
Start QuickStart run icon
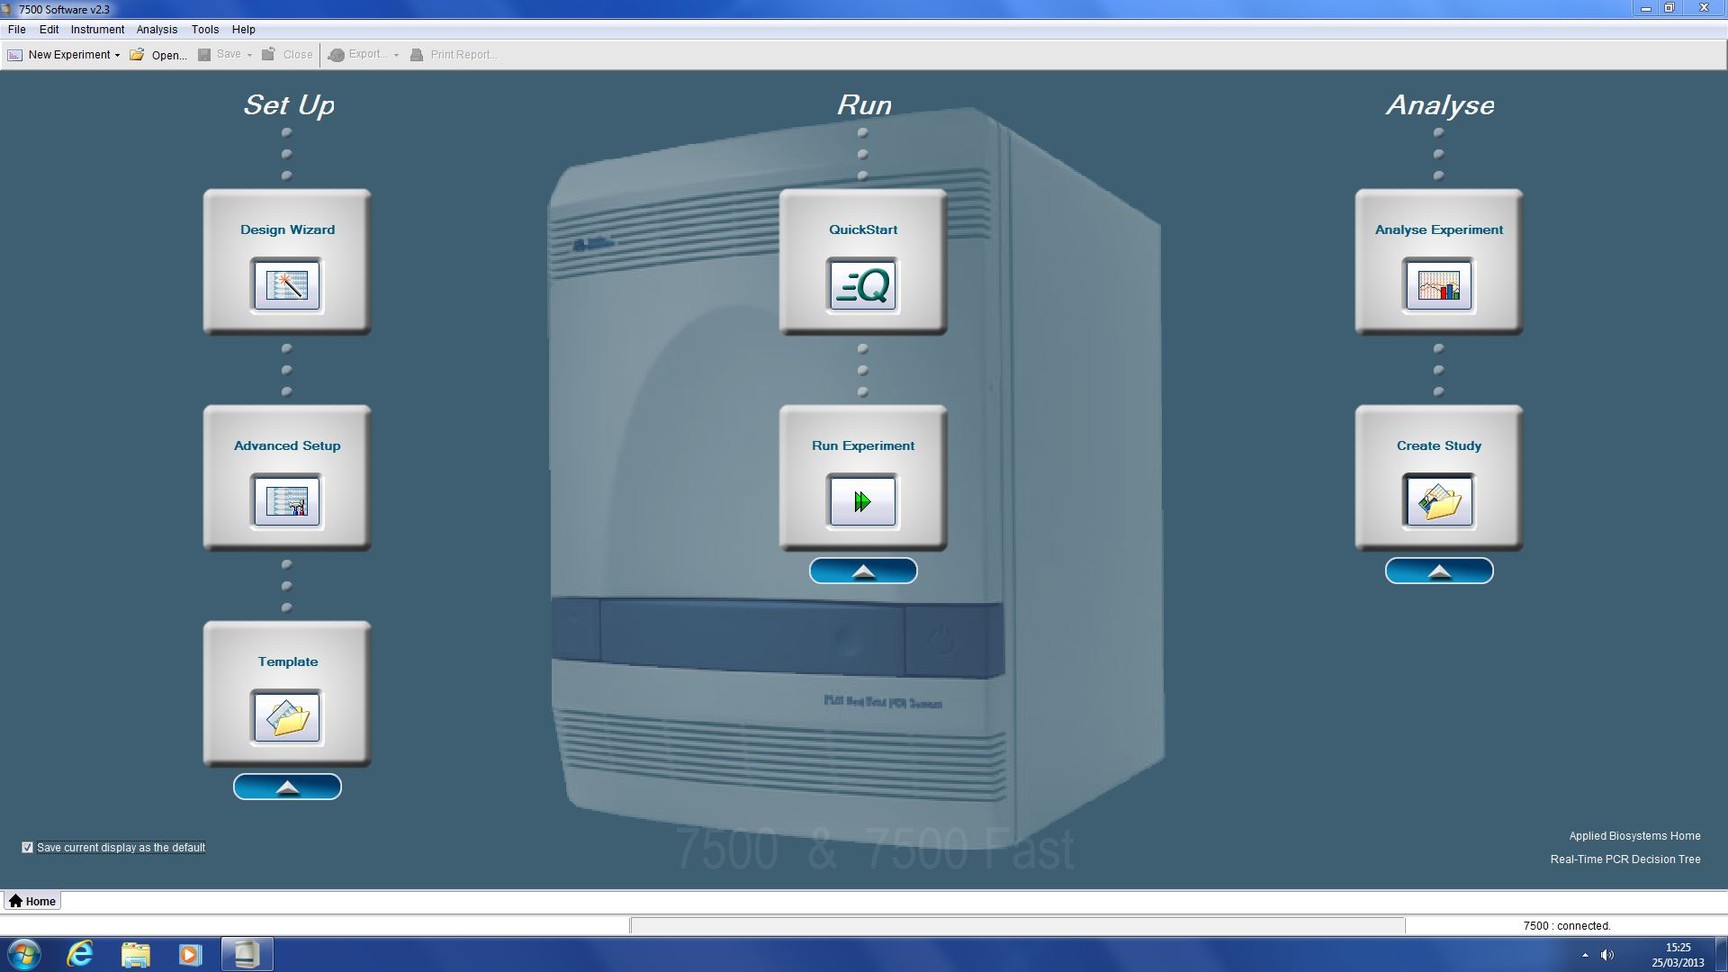point(863,285)
